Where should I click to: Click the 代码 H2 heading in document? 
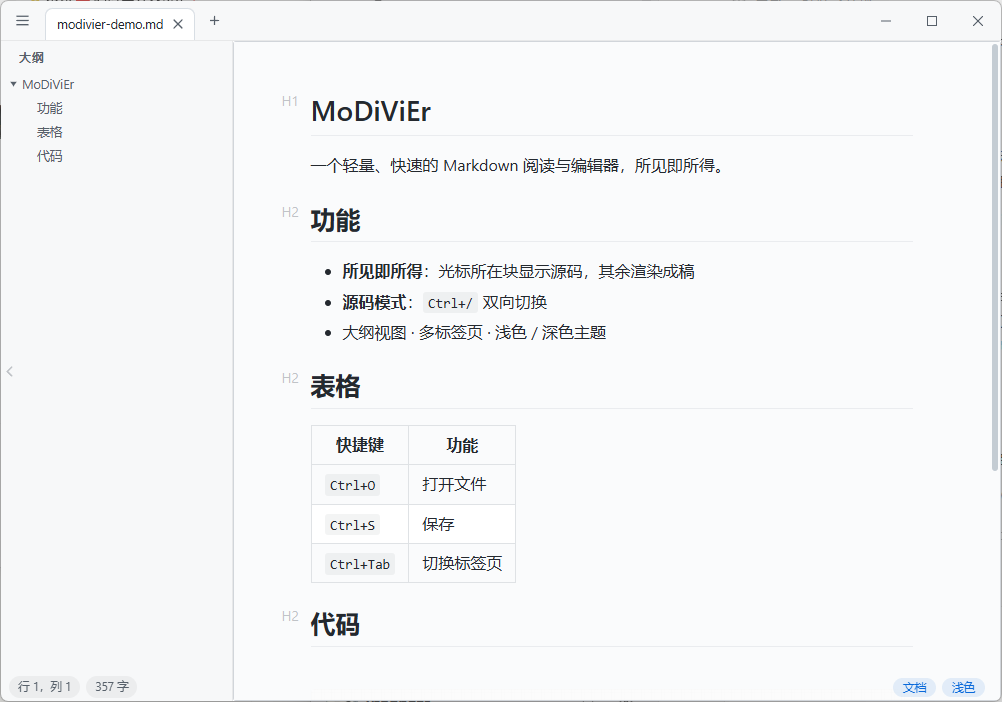(335, 625)
